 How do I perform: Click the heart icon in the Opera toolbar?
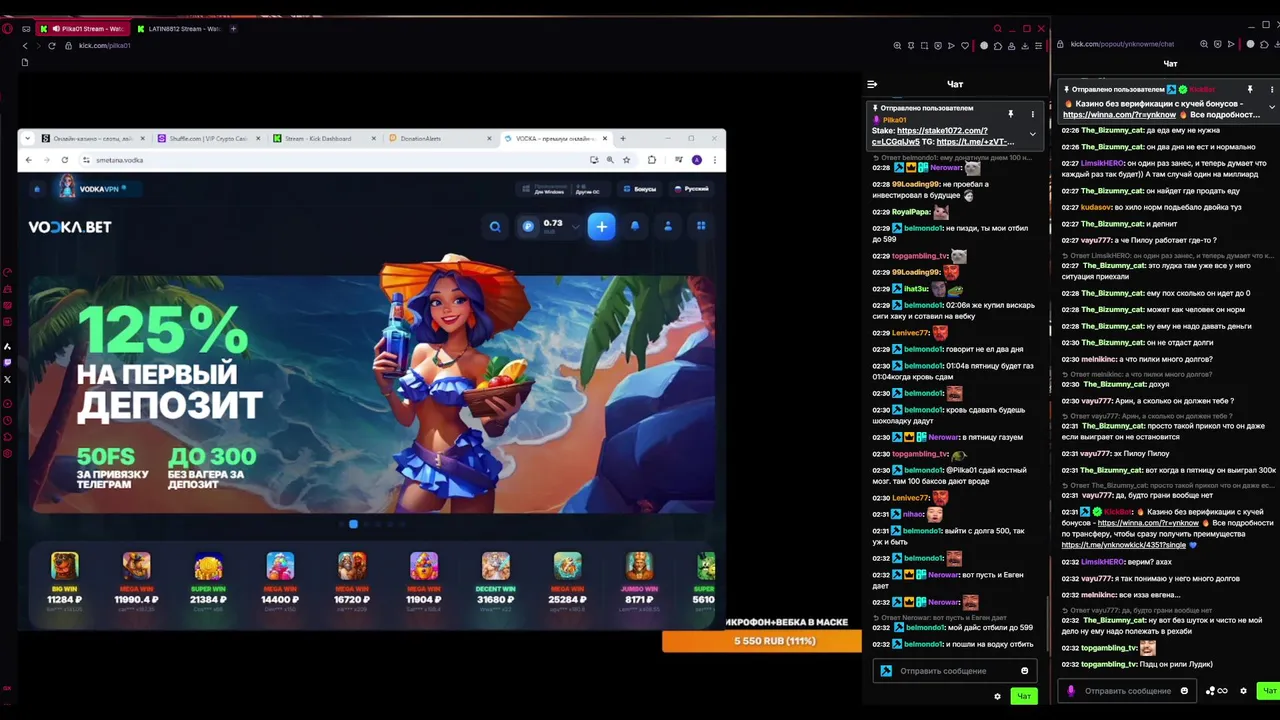pyautogui.click(x=964, y=46)
